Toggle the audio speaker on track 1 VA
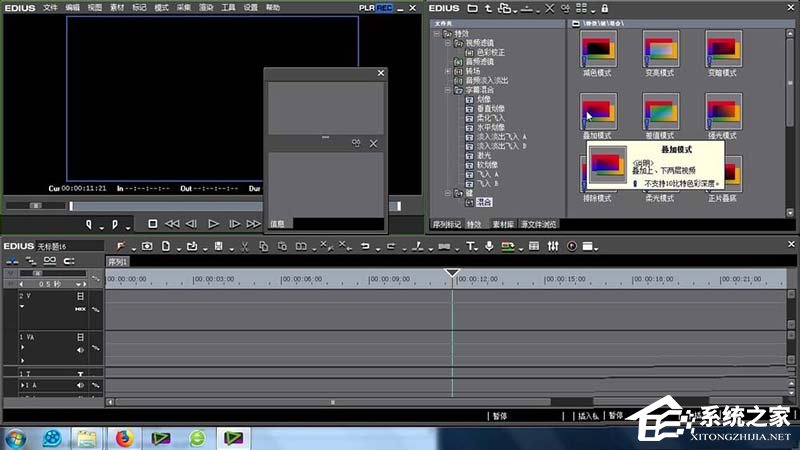800x450 pixels. pos(80,349)
